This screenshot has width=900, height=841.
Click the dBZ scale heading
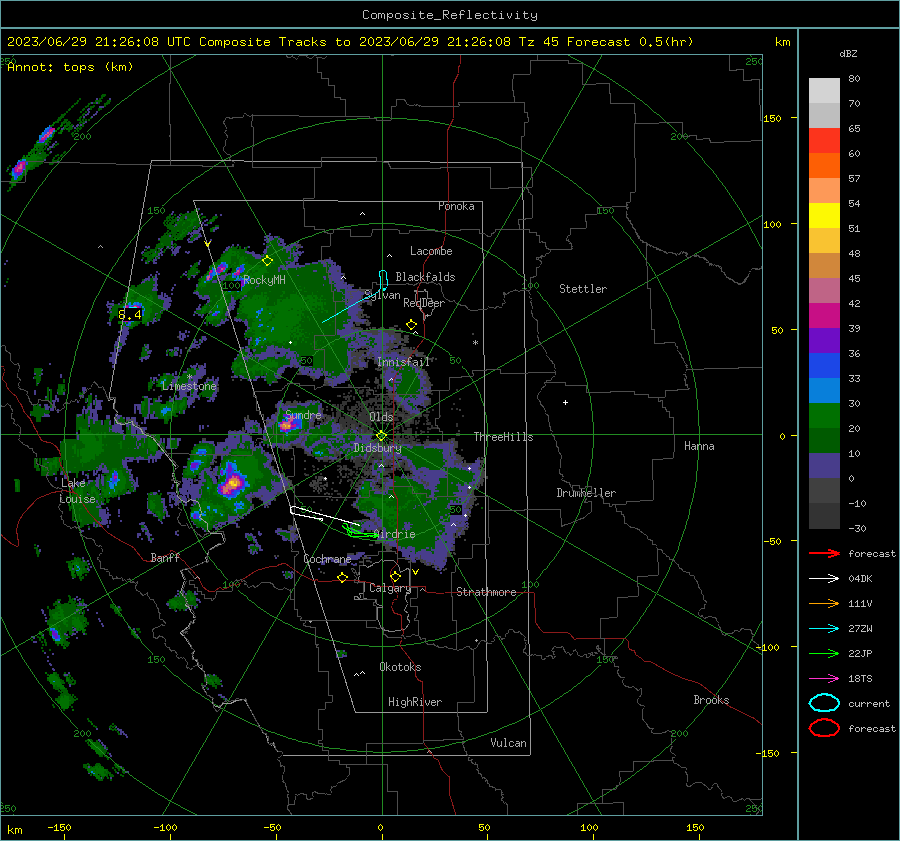(848, 54)
